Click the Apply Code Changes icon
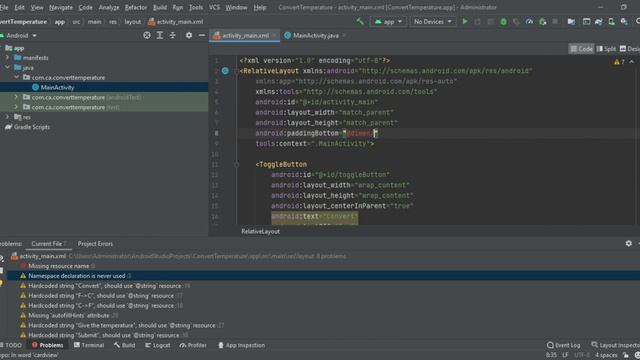This screenshot has height=360, width=640. (x=491, y=22)
